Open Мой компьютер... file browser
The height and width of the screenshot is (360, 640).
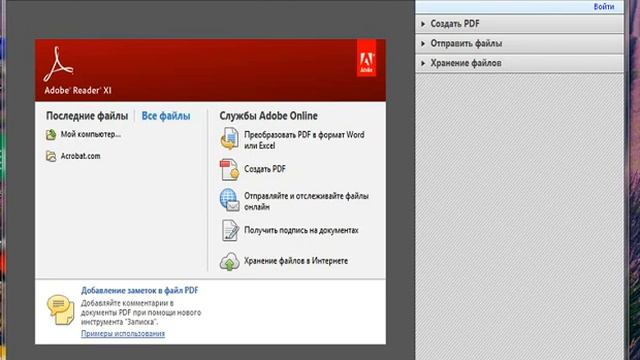91,134
